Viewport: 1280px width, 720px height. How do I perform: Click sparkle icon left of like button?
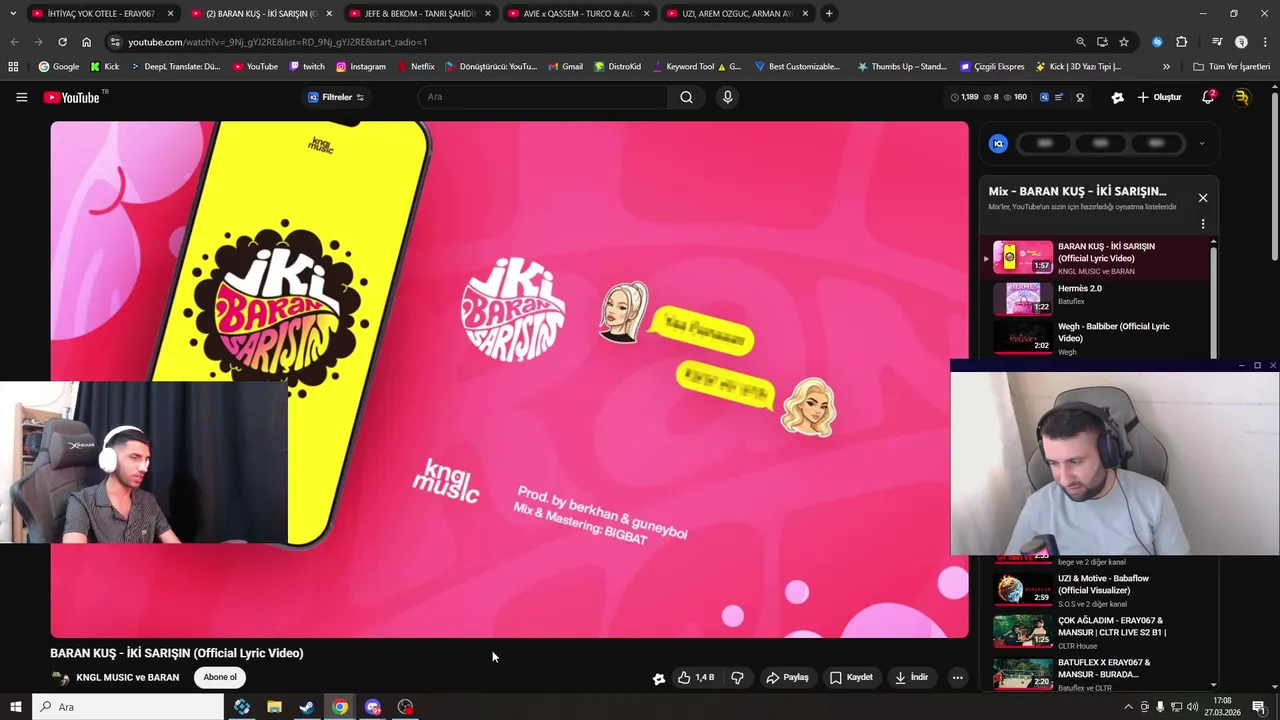659,678
